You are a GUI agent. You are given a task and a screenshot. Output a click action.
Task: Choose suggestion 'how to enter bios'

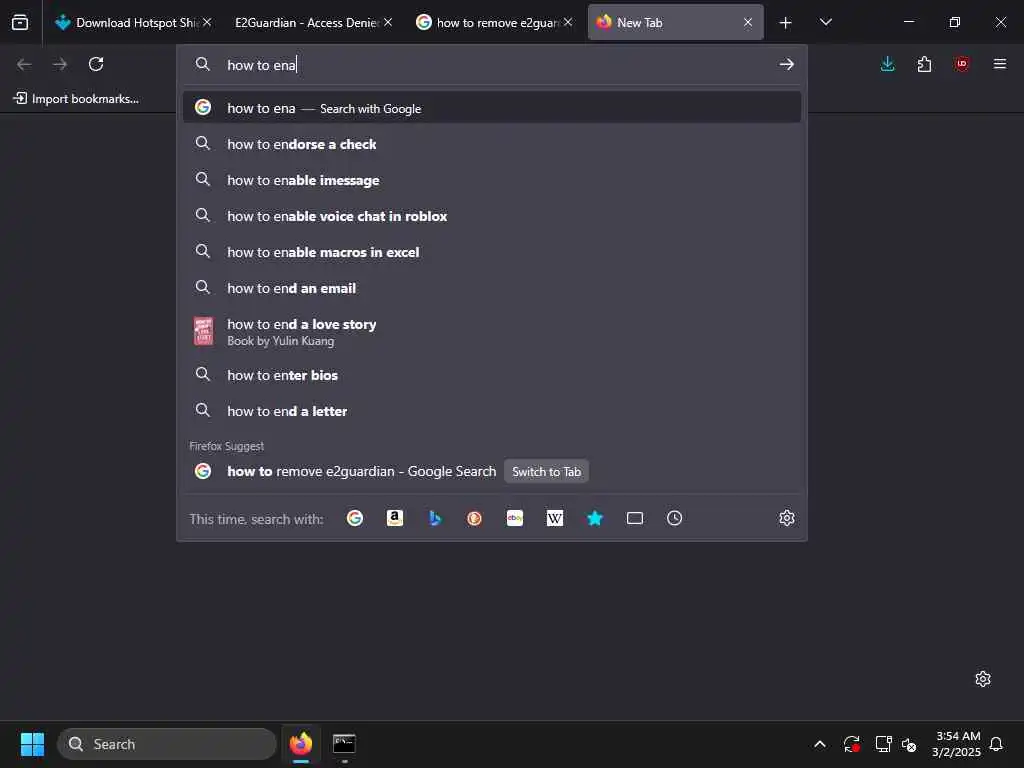[x=492, y=374]
